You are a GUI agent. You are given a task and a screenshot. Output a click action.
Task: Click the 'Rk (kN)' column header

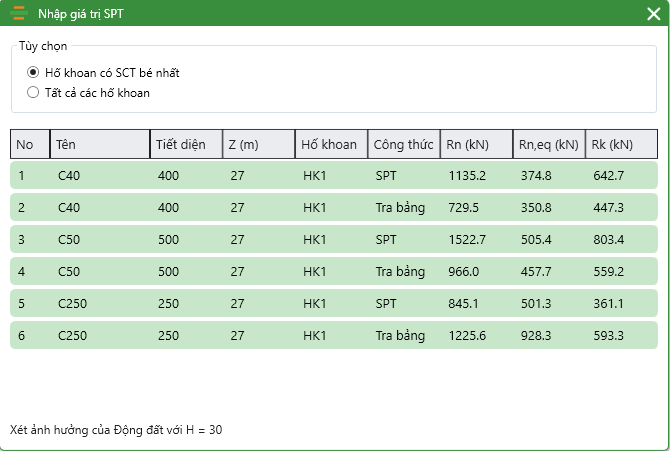620,145
